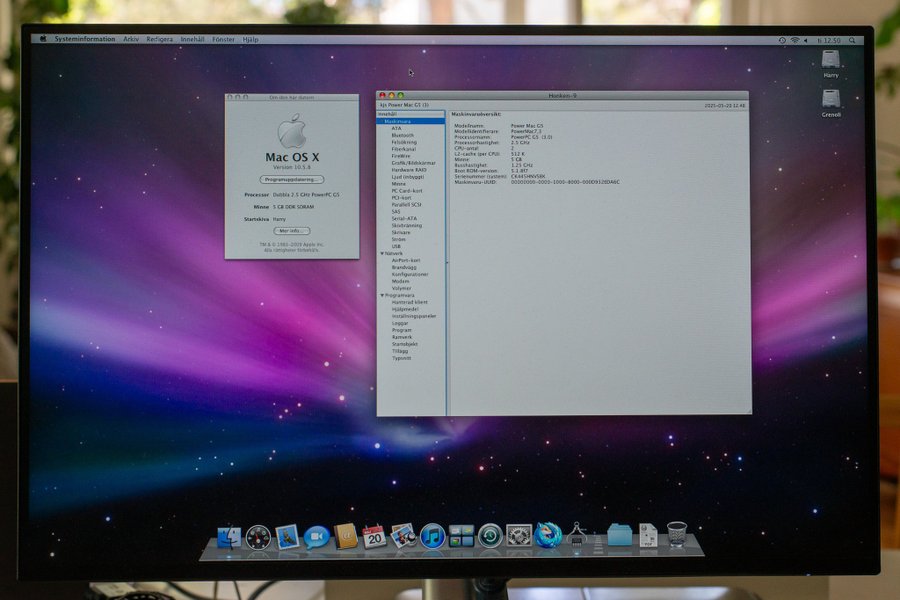Click the System Profiler caliper icon in dock
The width and height of the screenshot is (900, 600).
(x=577, y=534)
